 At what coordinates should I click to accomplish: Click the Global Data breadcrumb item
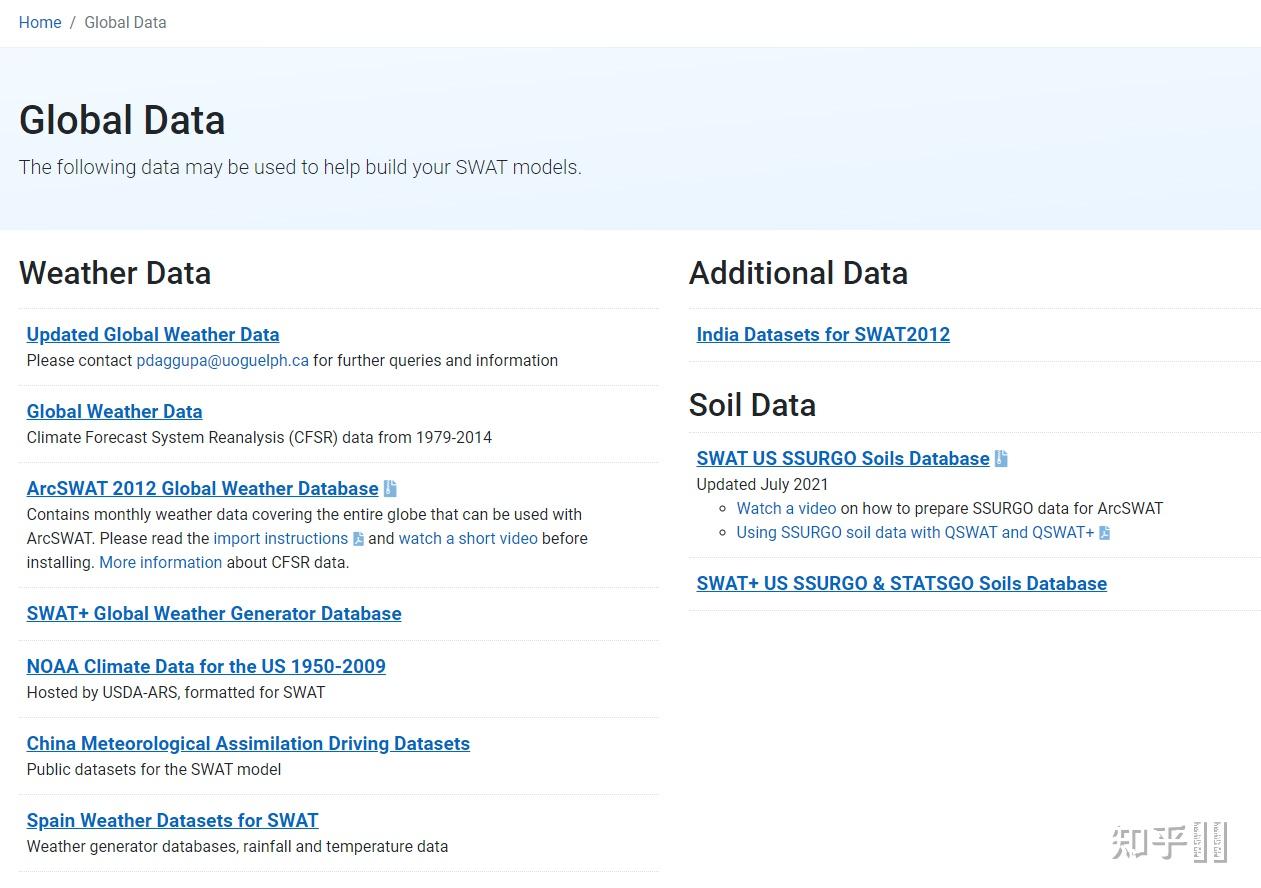coord(125,22)
